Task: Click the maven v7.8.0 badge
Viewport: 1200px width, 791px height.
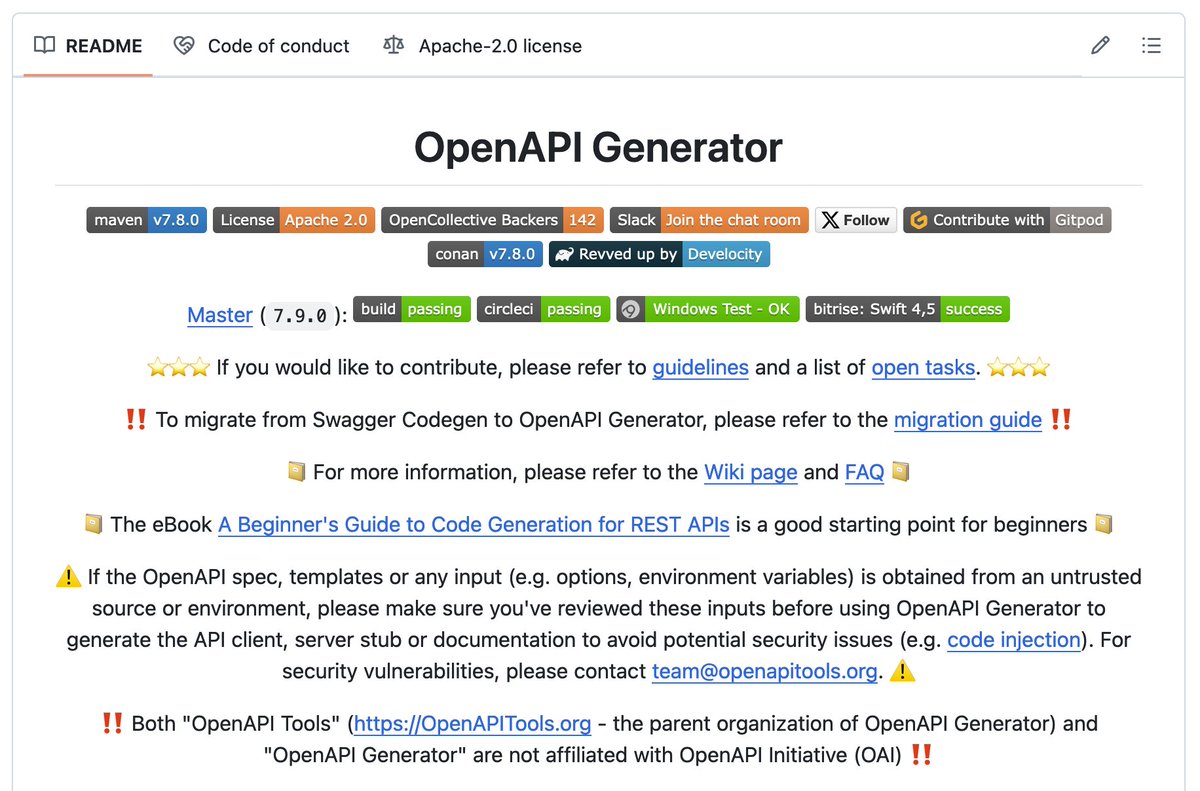Action: 147,220
